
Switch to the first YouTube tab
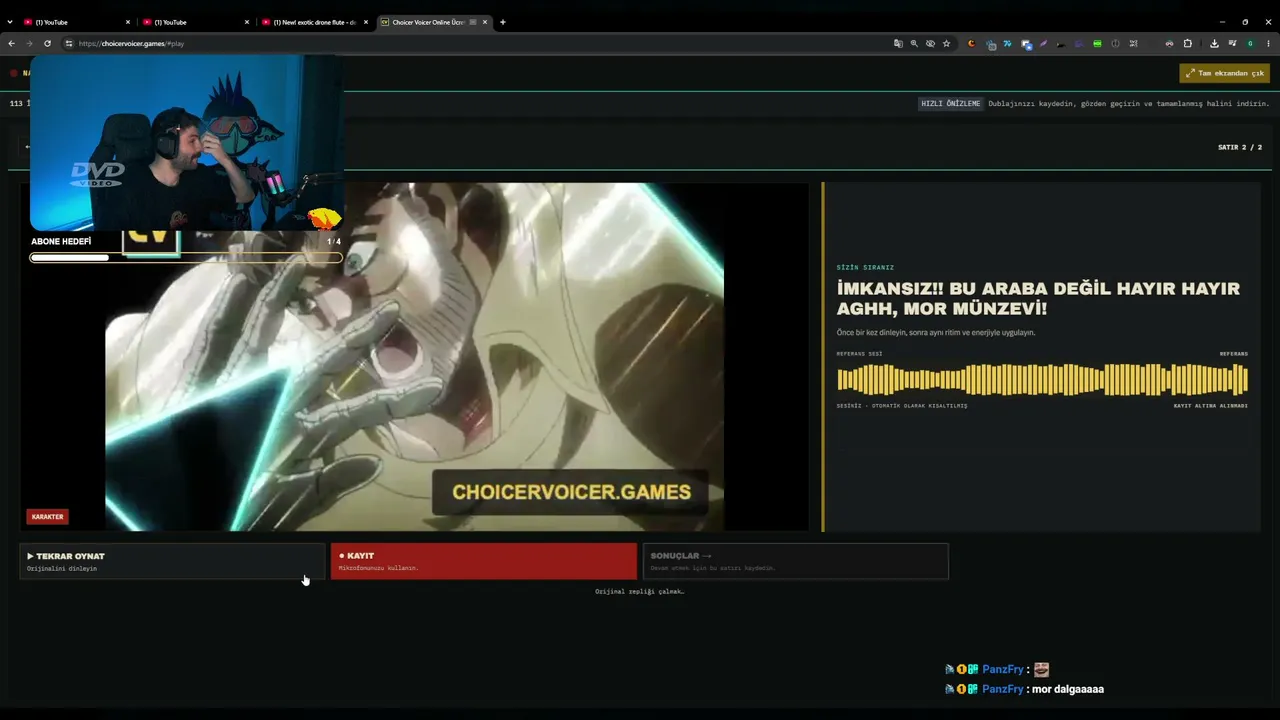77,22
